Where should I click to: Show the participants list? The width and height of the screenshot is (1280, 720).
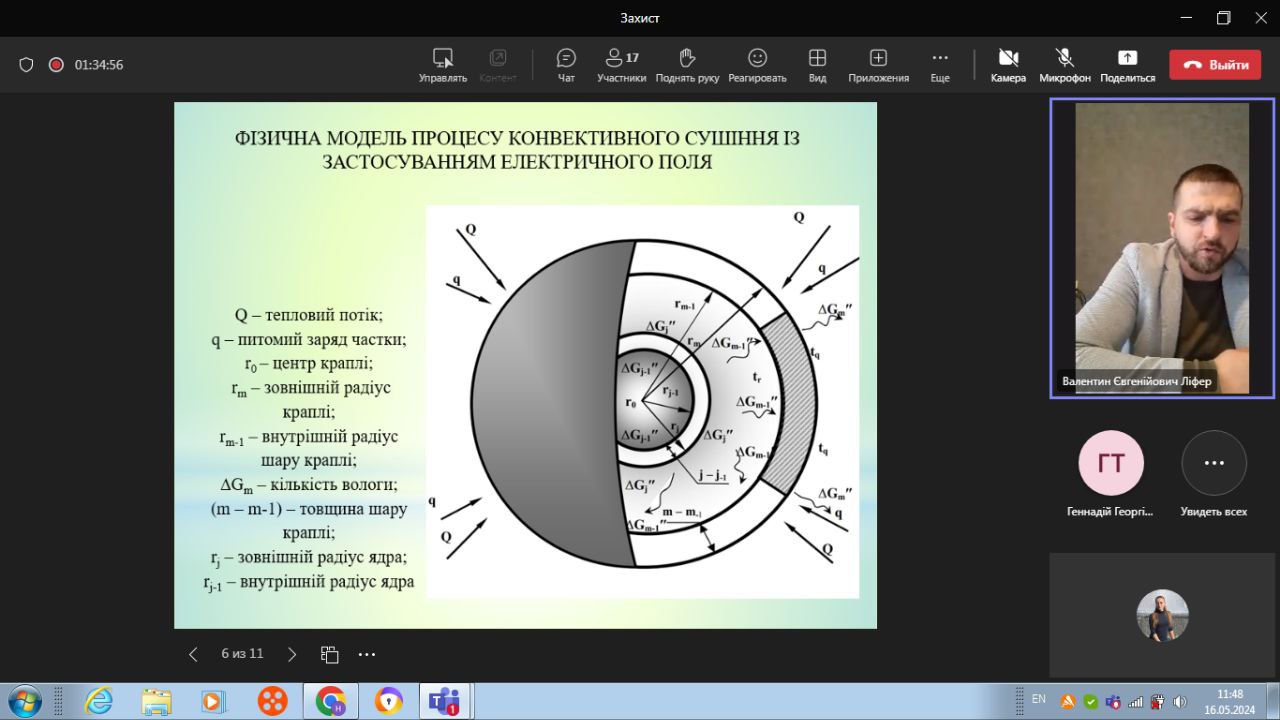tap(621, 65)
